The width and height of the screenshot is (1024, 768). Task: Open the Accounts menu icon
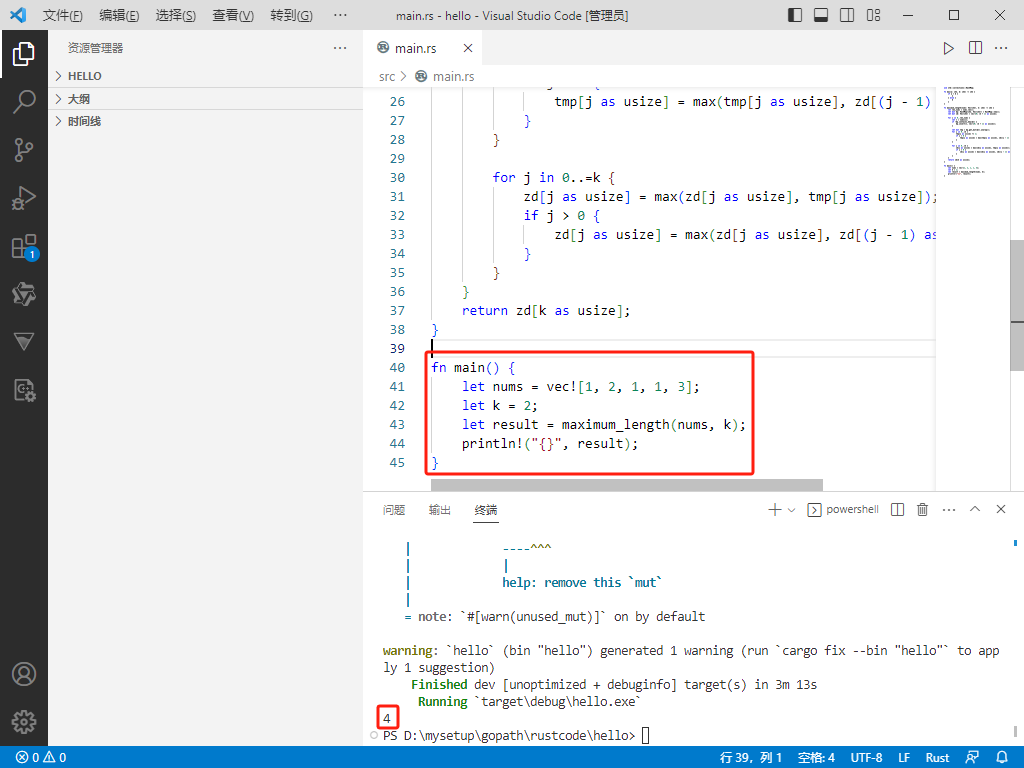[x=24, y=674]
